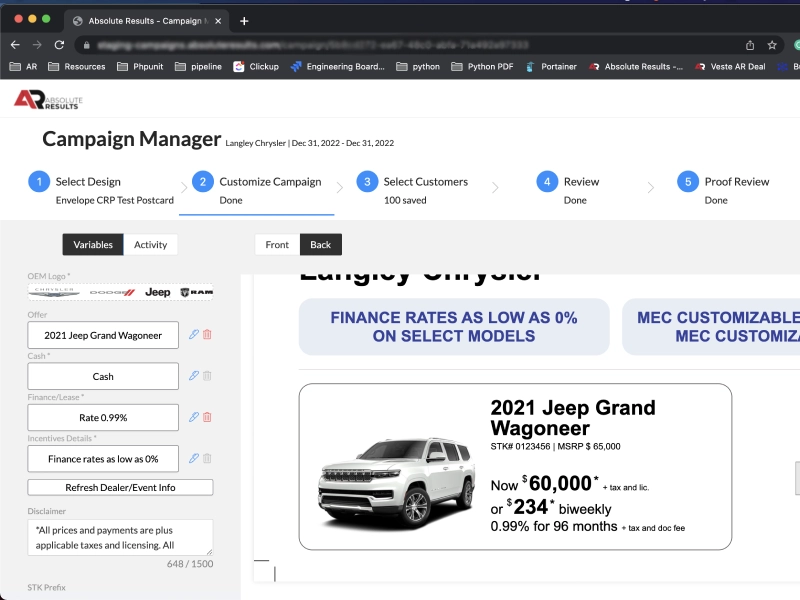This screenshot has width=800, height=600.
Task: Delete the Offer variable trash icon
Action: pyautogui.click(x=207, y=335)
